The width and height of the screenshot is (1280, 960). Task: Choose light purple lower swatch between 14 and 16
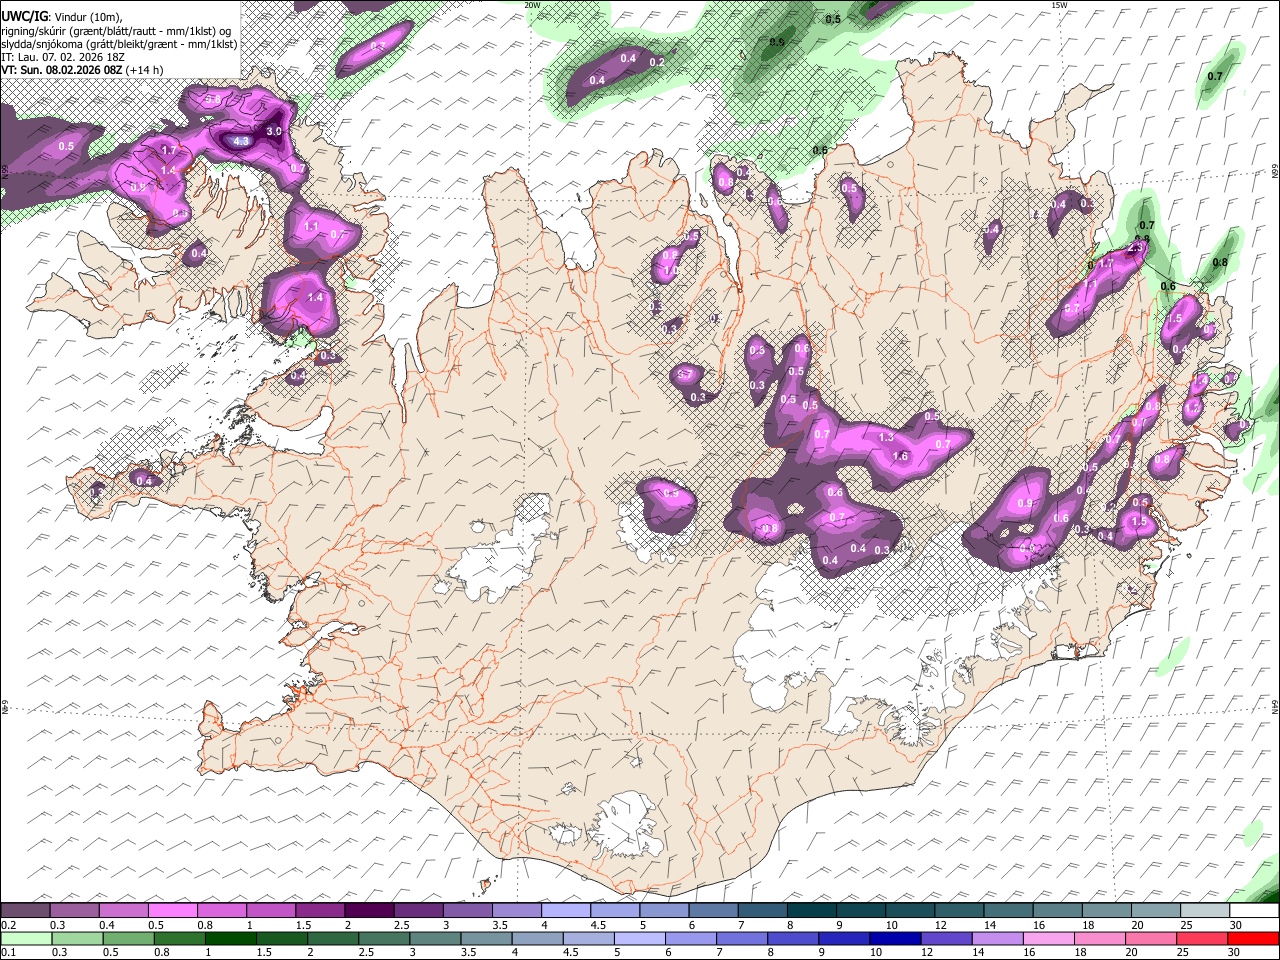click(996, 938)
